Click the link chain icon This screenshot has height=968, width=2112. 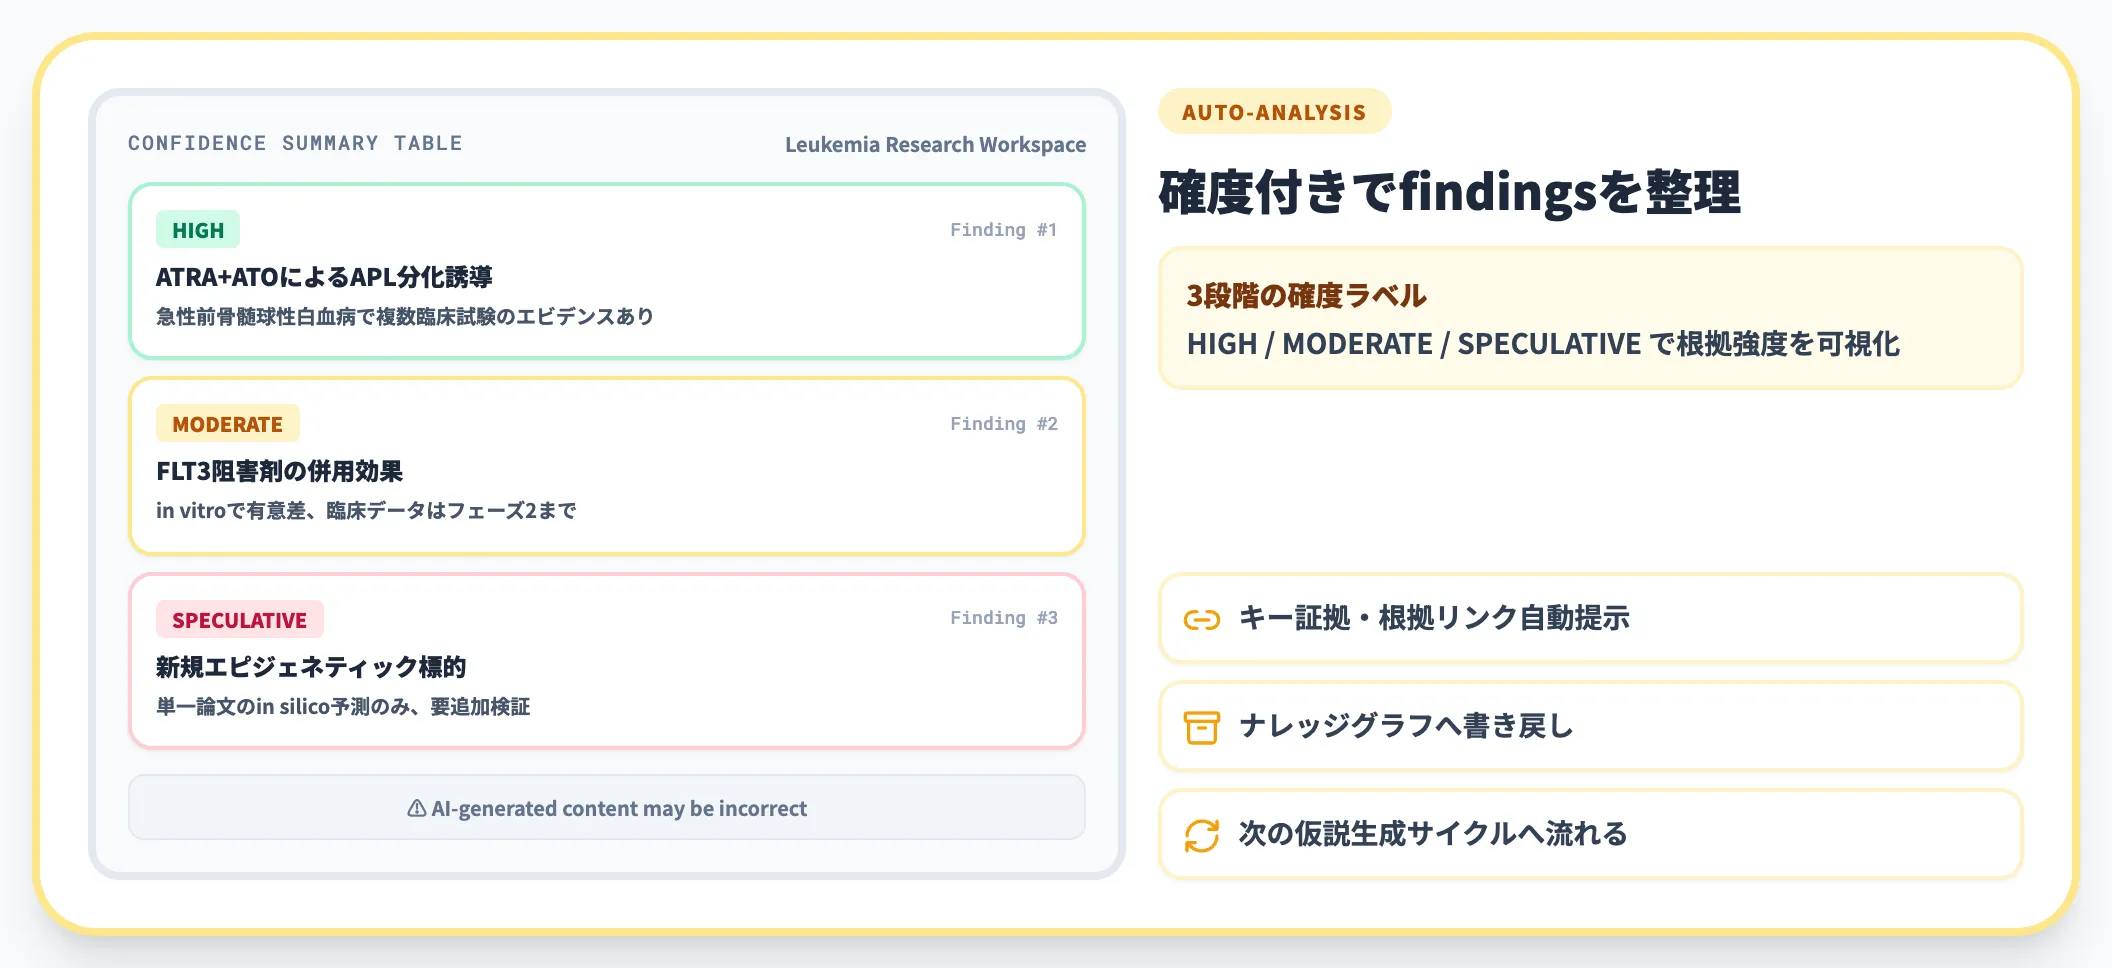[1201, 620]
